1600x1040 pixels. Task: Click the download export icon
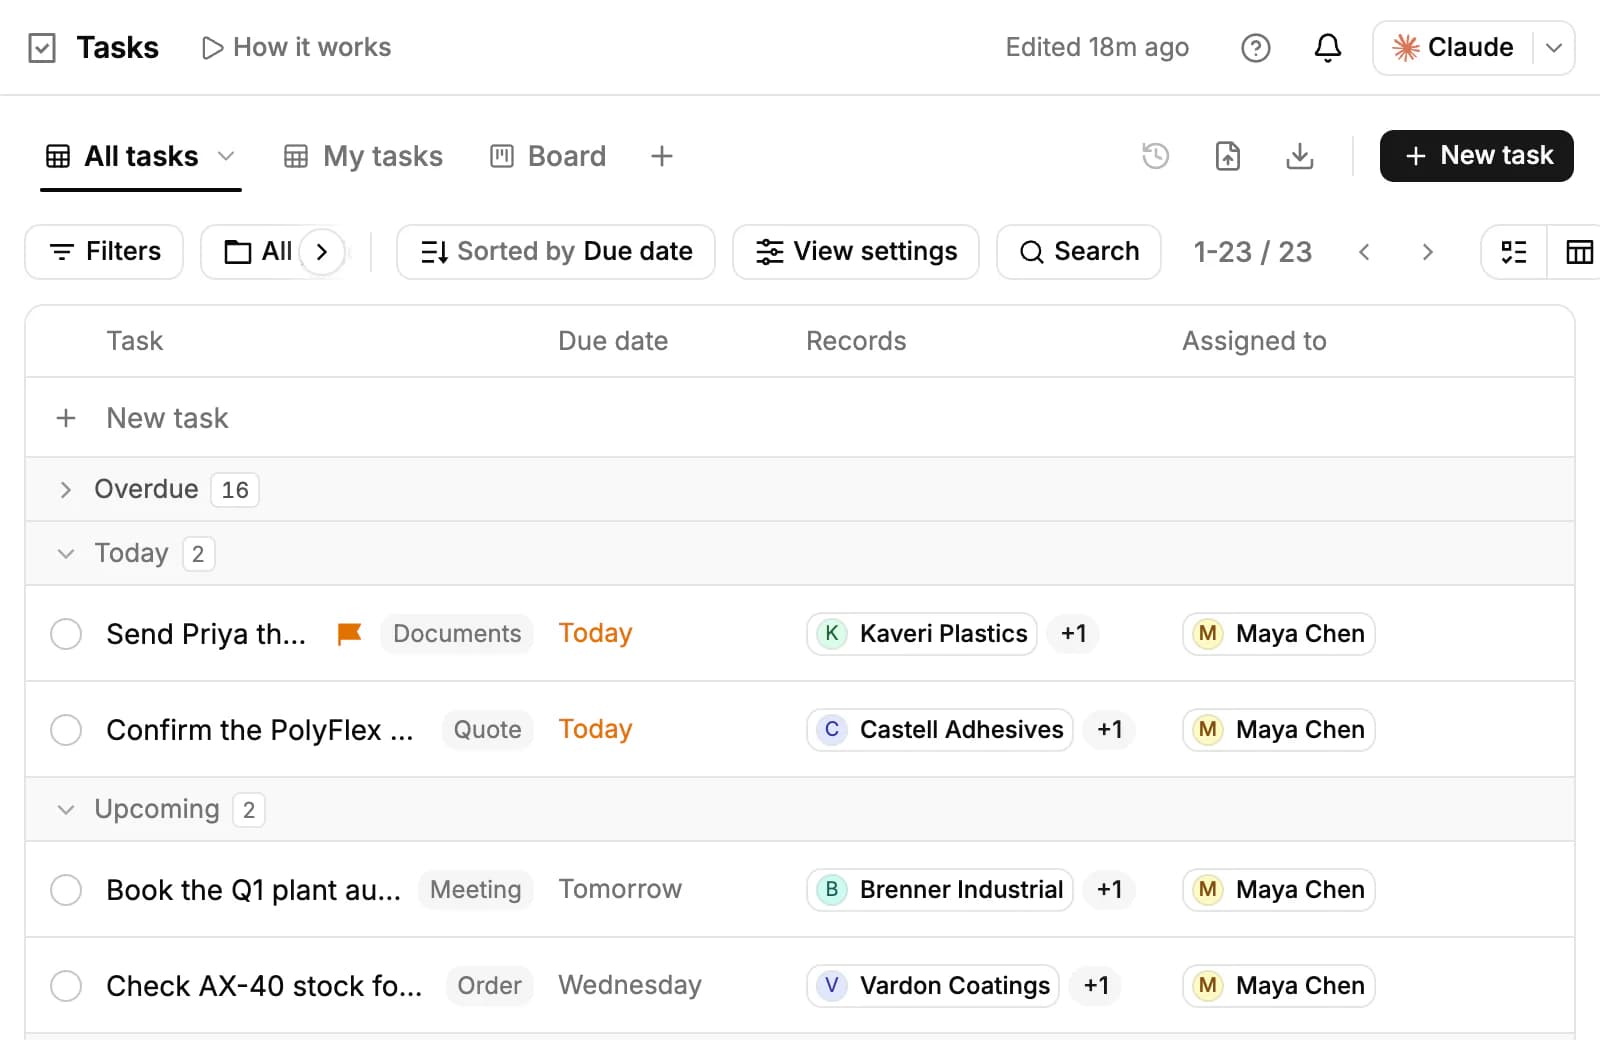click(x=1299, y=156)
